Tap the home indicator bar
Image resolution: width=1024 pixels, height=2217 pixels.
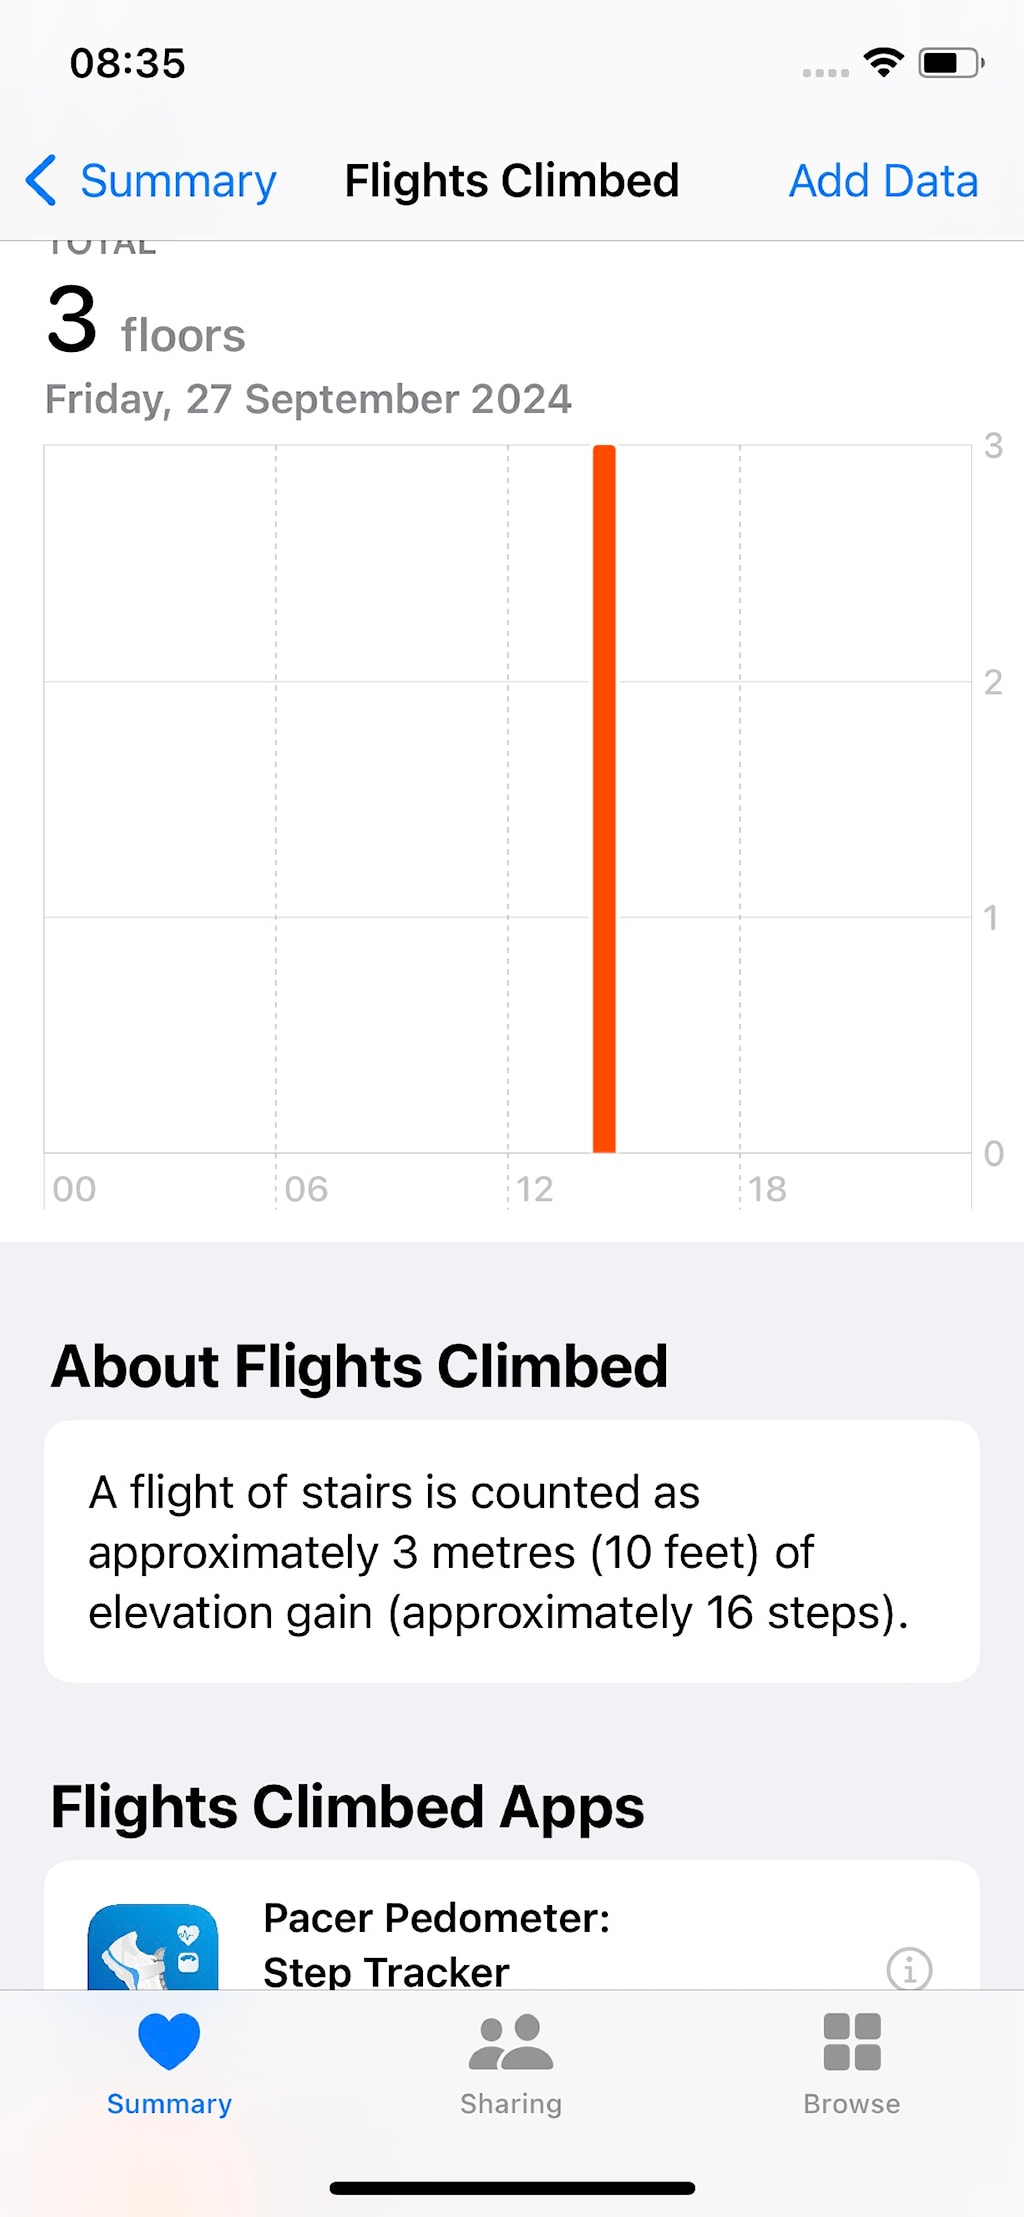point(512,2188)
